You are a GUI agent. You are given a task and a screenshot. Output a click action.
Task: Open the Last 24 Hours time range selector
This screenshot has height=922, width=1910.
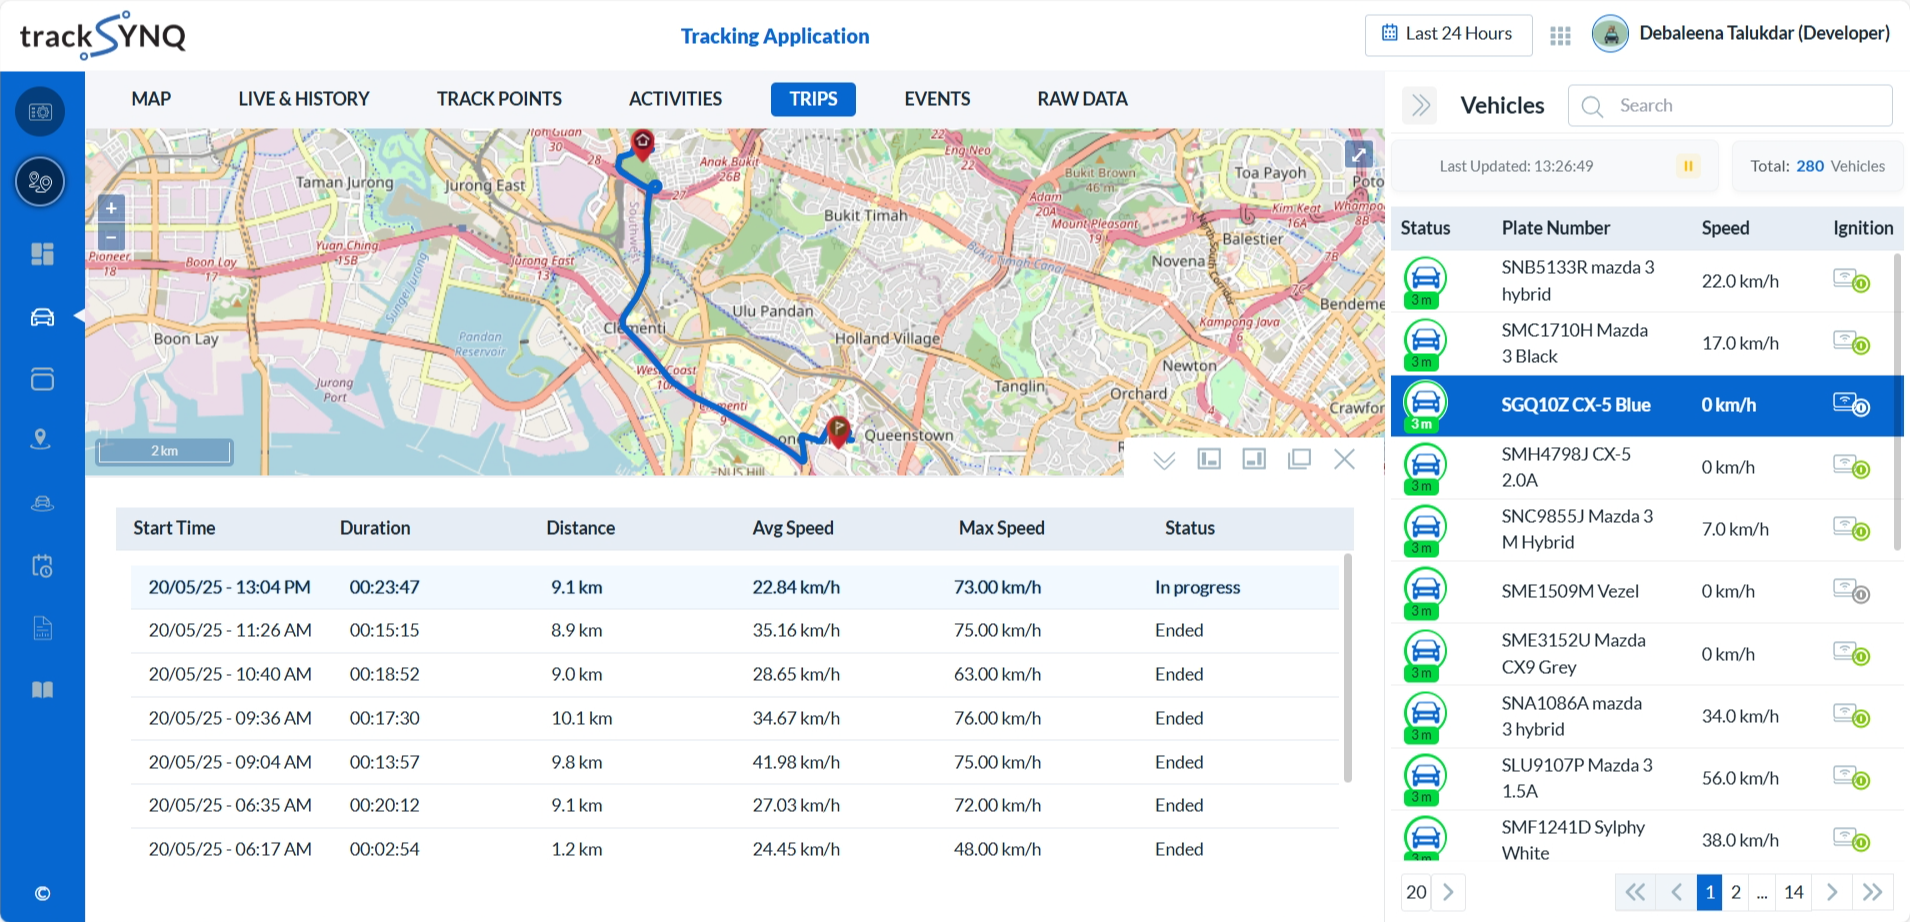1448,34
